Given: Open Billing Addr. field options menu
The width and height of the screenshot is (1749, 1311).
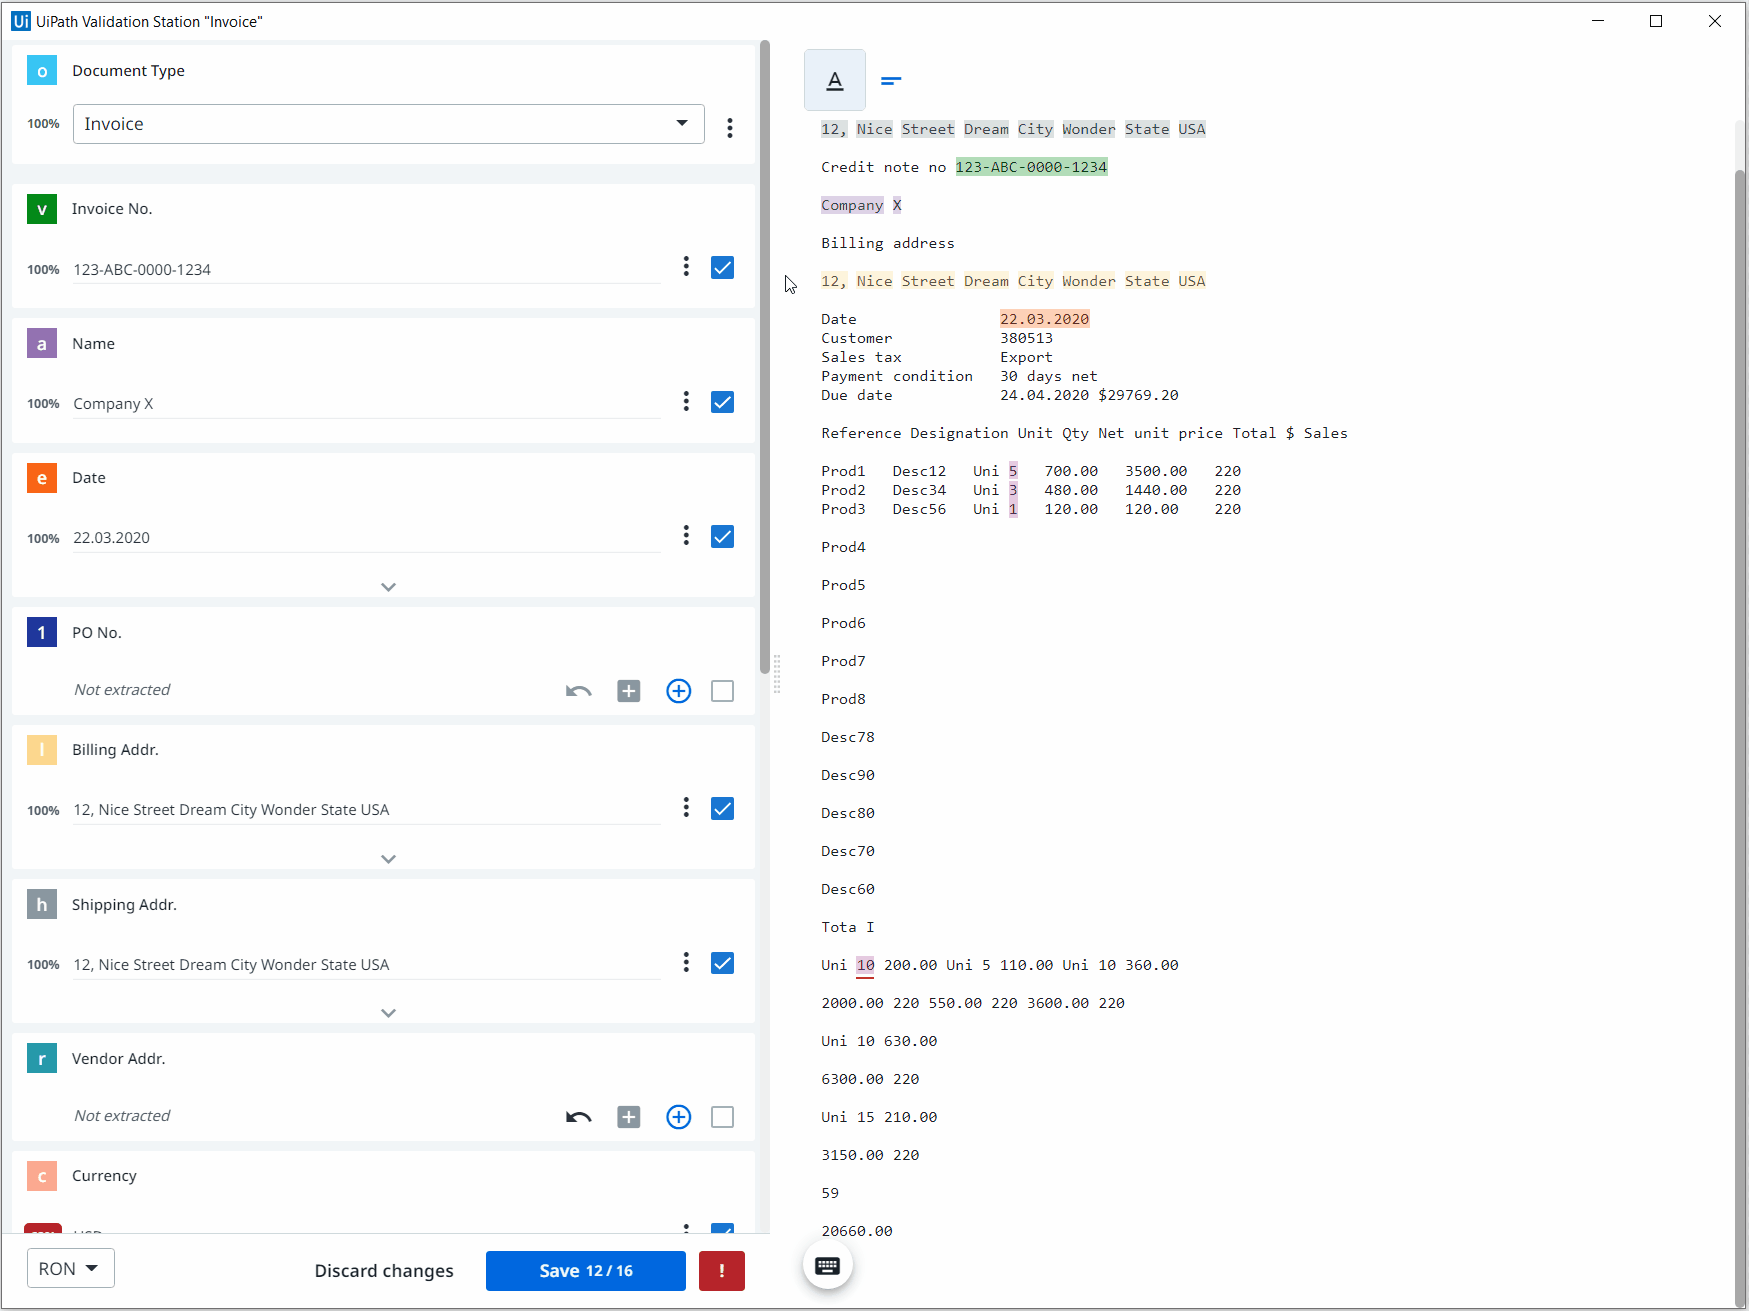Looking at the screenshot, I should [x=686, y=807].
